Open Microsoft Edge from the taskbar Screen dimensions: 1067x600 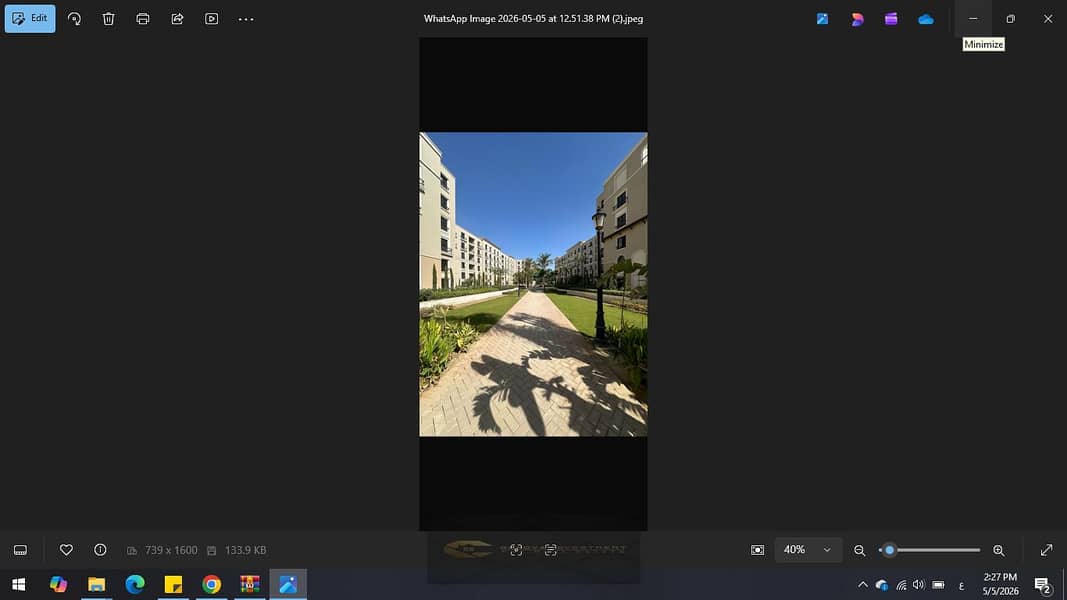(135, 584)
